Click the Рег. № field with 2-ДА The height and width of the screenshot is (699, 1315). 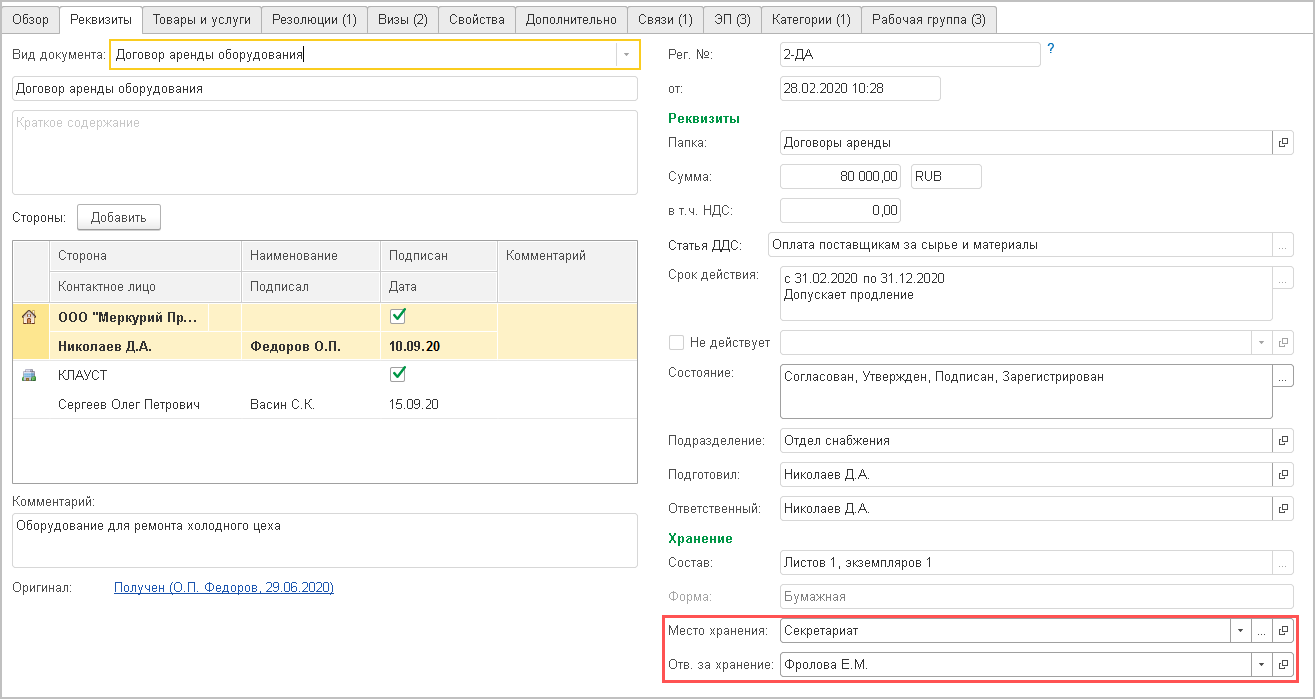click(x=910, y=54)
